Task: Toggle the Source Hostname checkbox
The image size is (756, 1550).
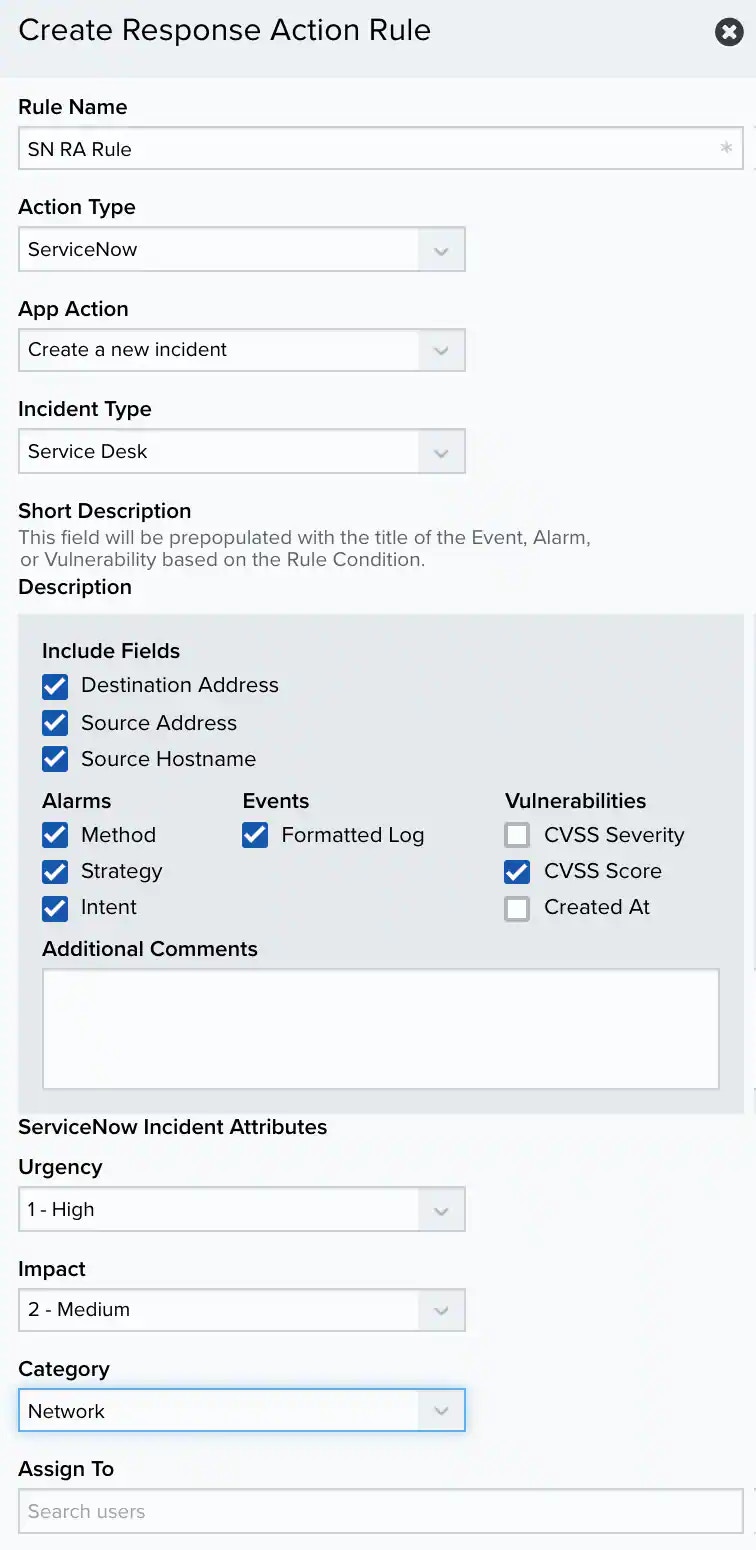Action: (55, 759)
